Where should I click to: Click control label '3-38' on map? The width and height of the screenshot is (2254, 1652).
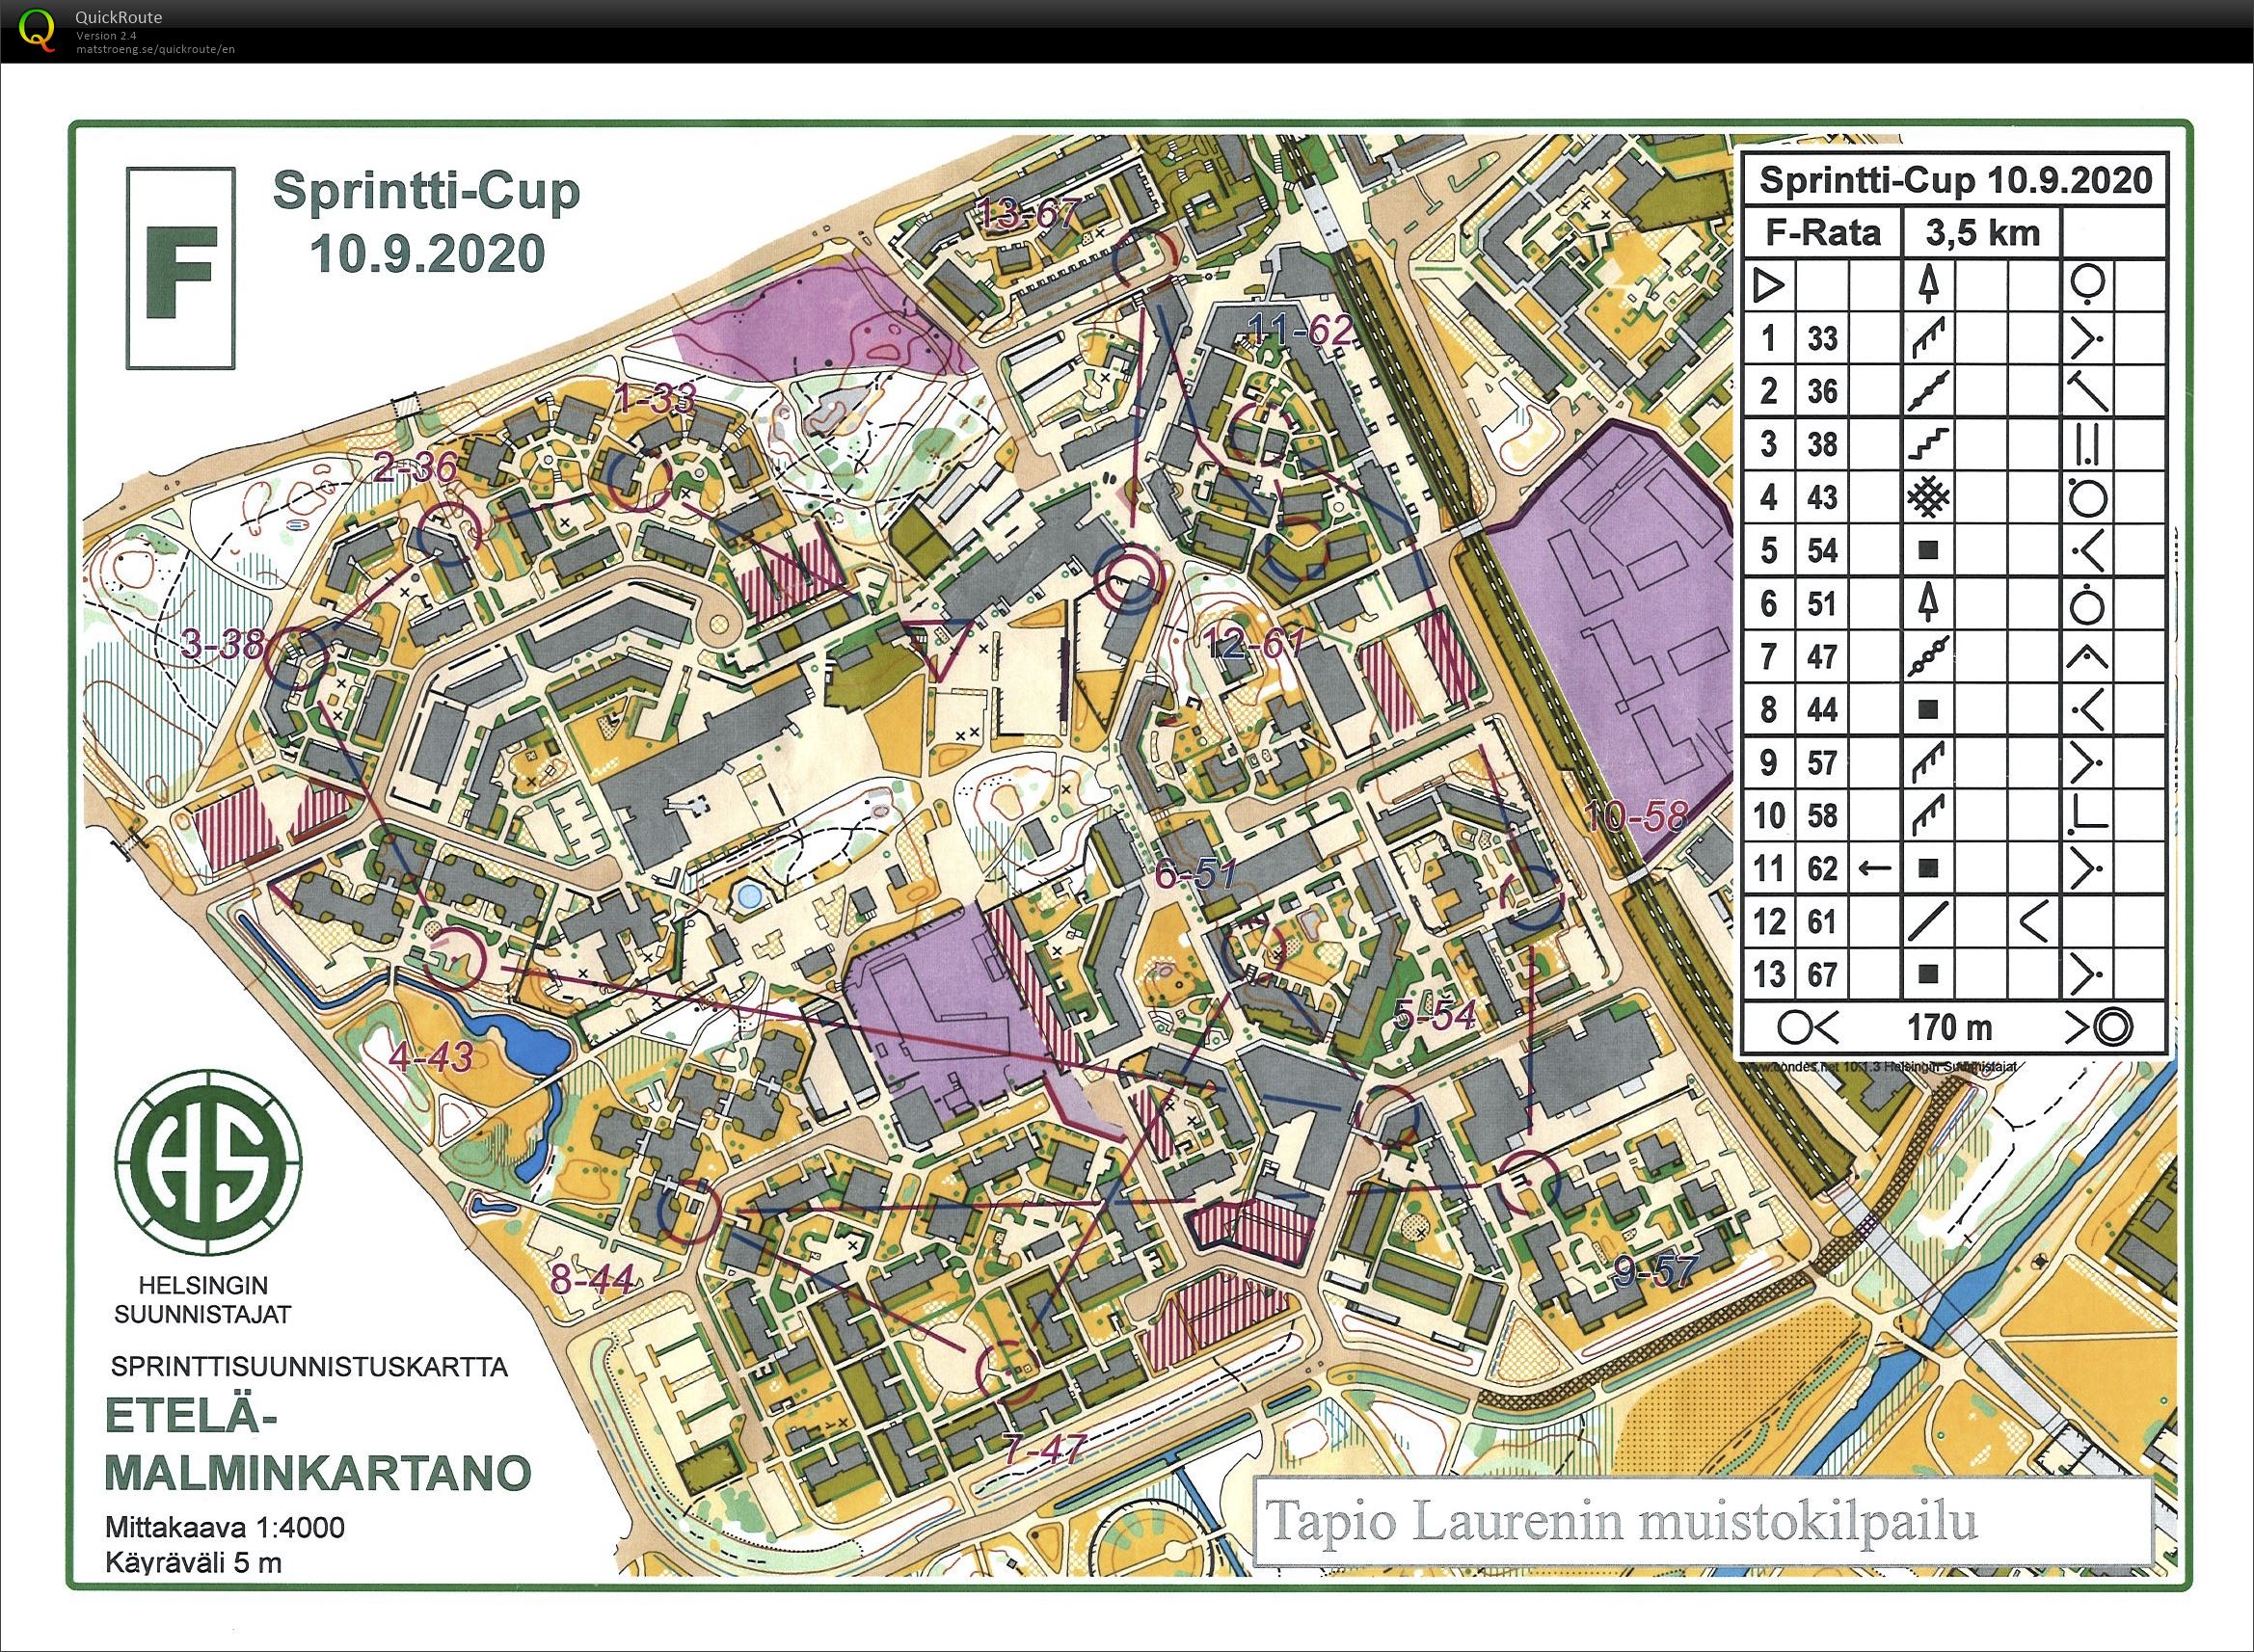223,645
